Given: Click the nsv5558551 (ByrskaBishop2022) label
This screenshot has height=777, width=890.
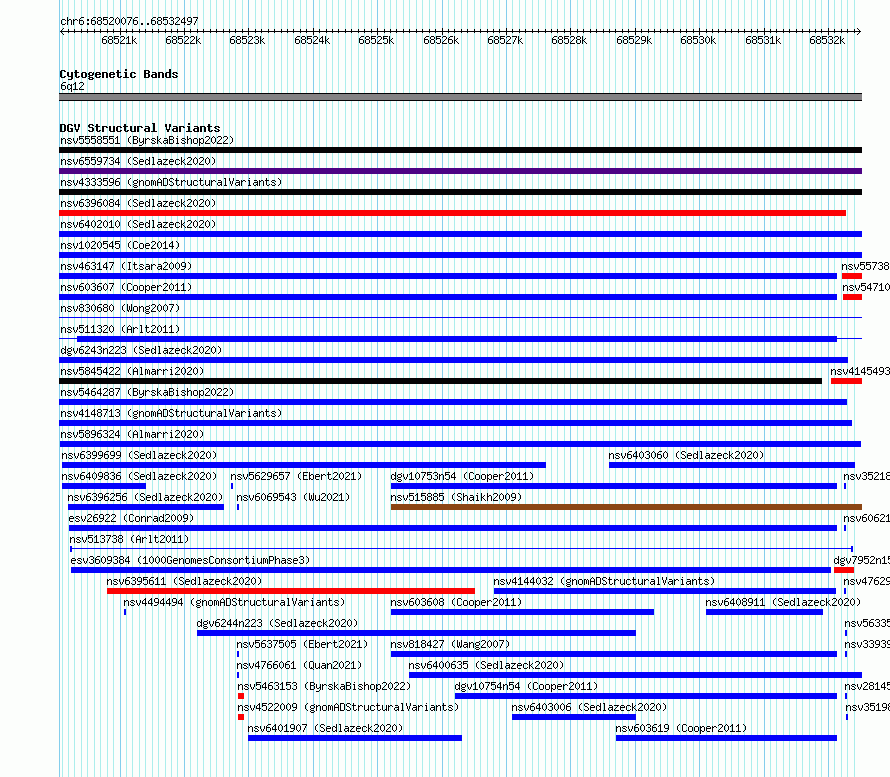Looking at the screenshot, I should (147, 140).
